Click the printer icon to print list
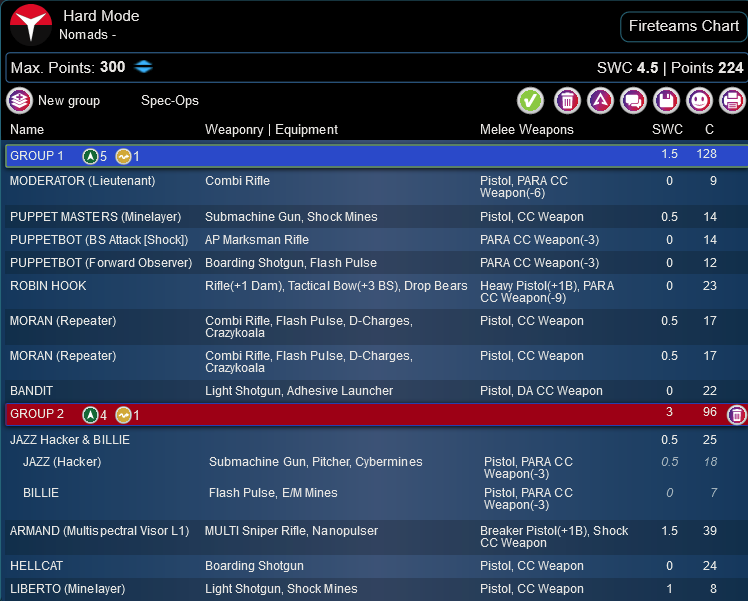The height and width of the screenshot is (601, 748). 733,101
